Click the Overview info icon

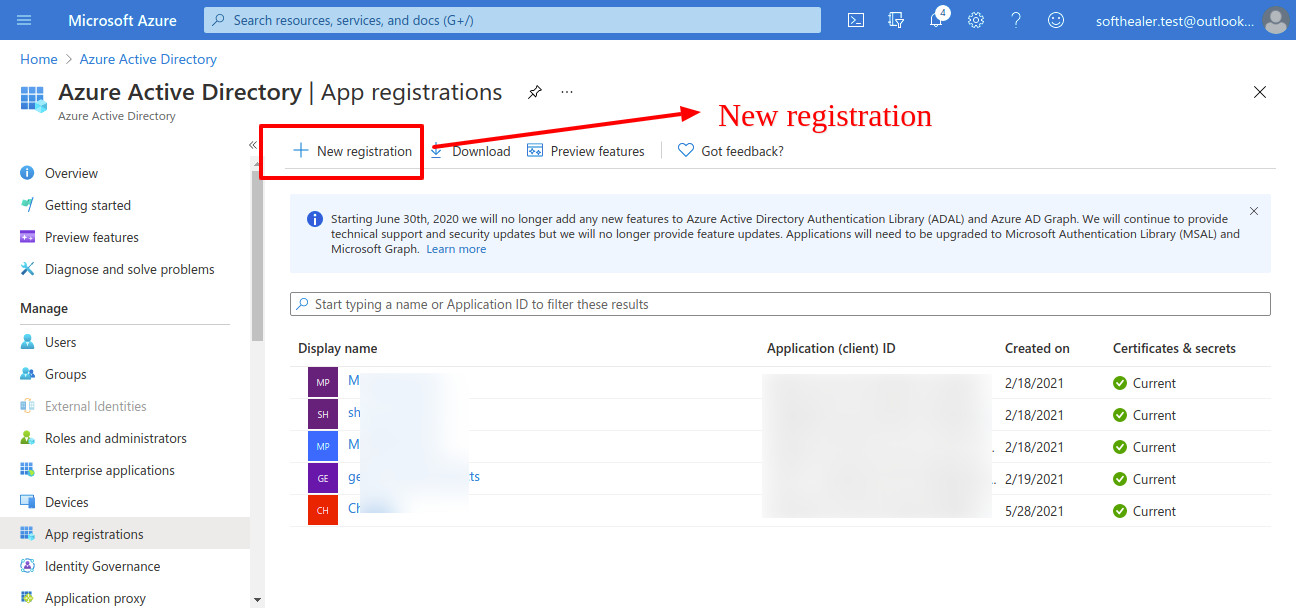tap(27, 173)
